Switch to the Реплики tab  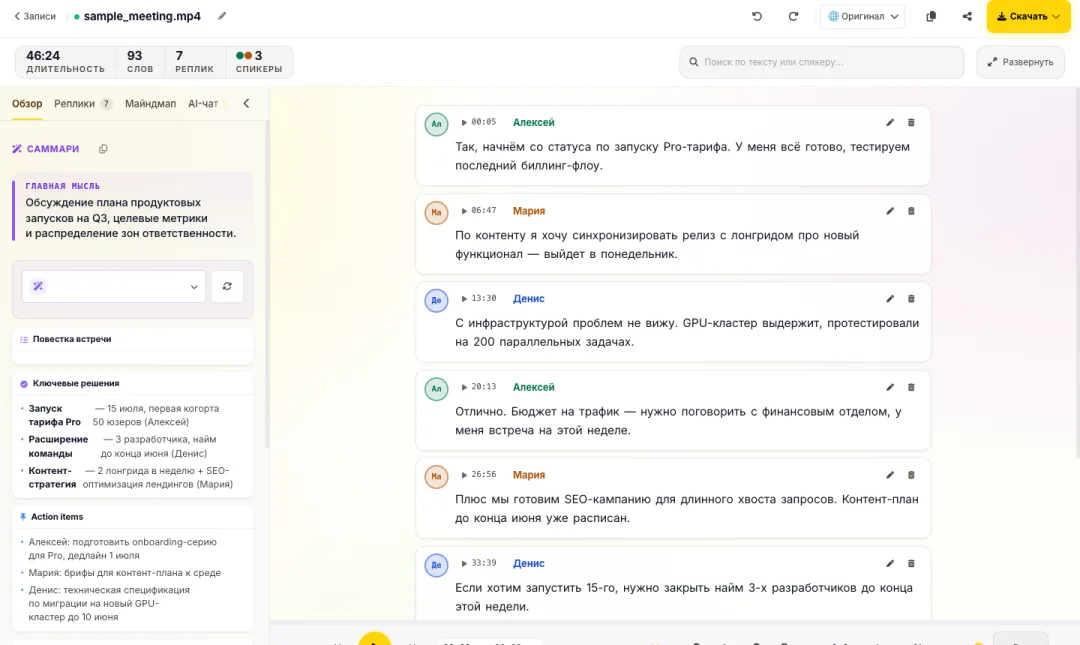[x=82, y=103]
